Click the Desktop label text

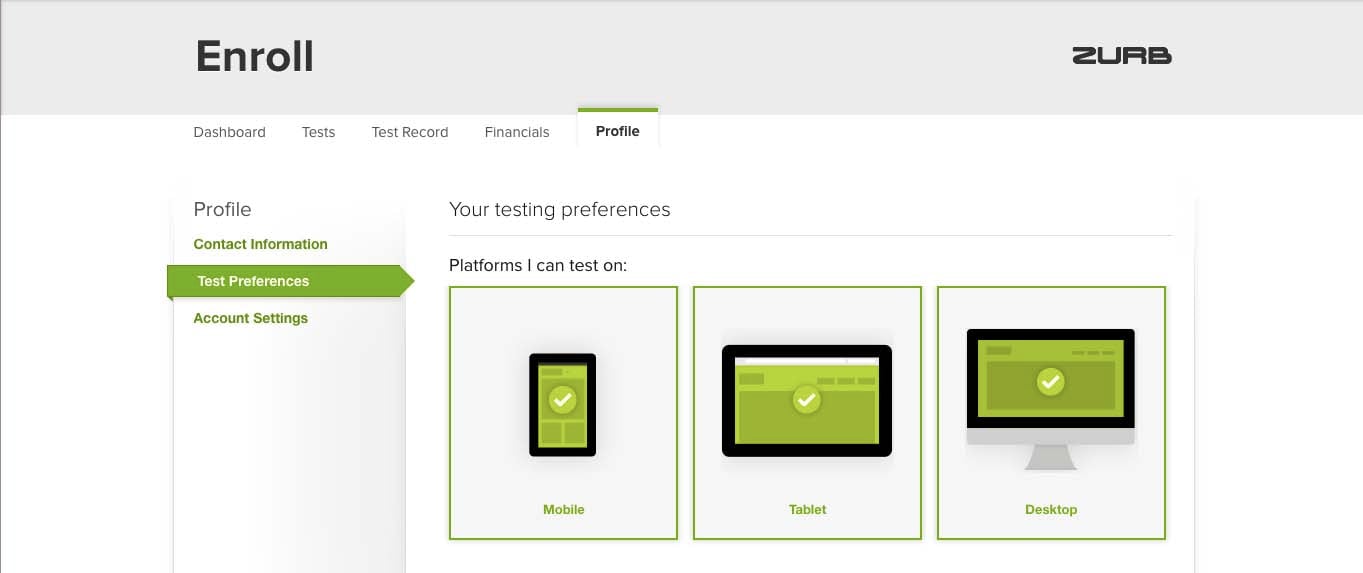[1051, 509]
